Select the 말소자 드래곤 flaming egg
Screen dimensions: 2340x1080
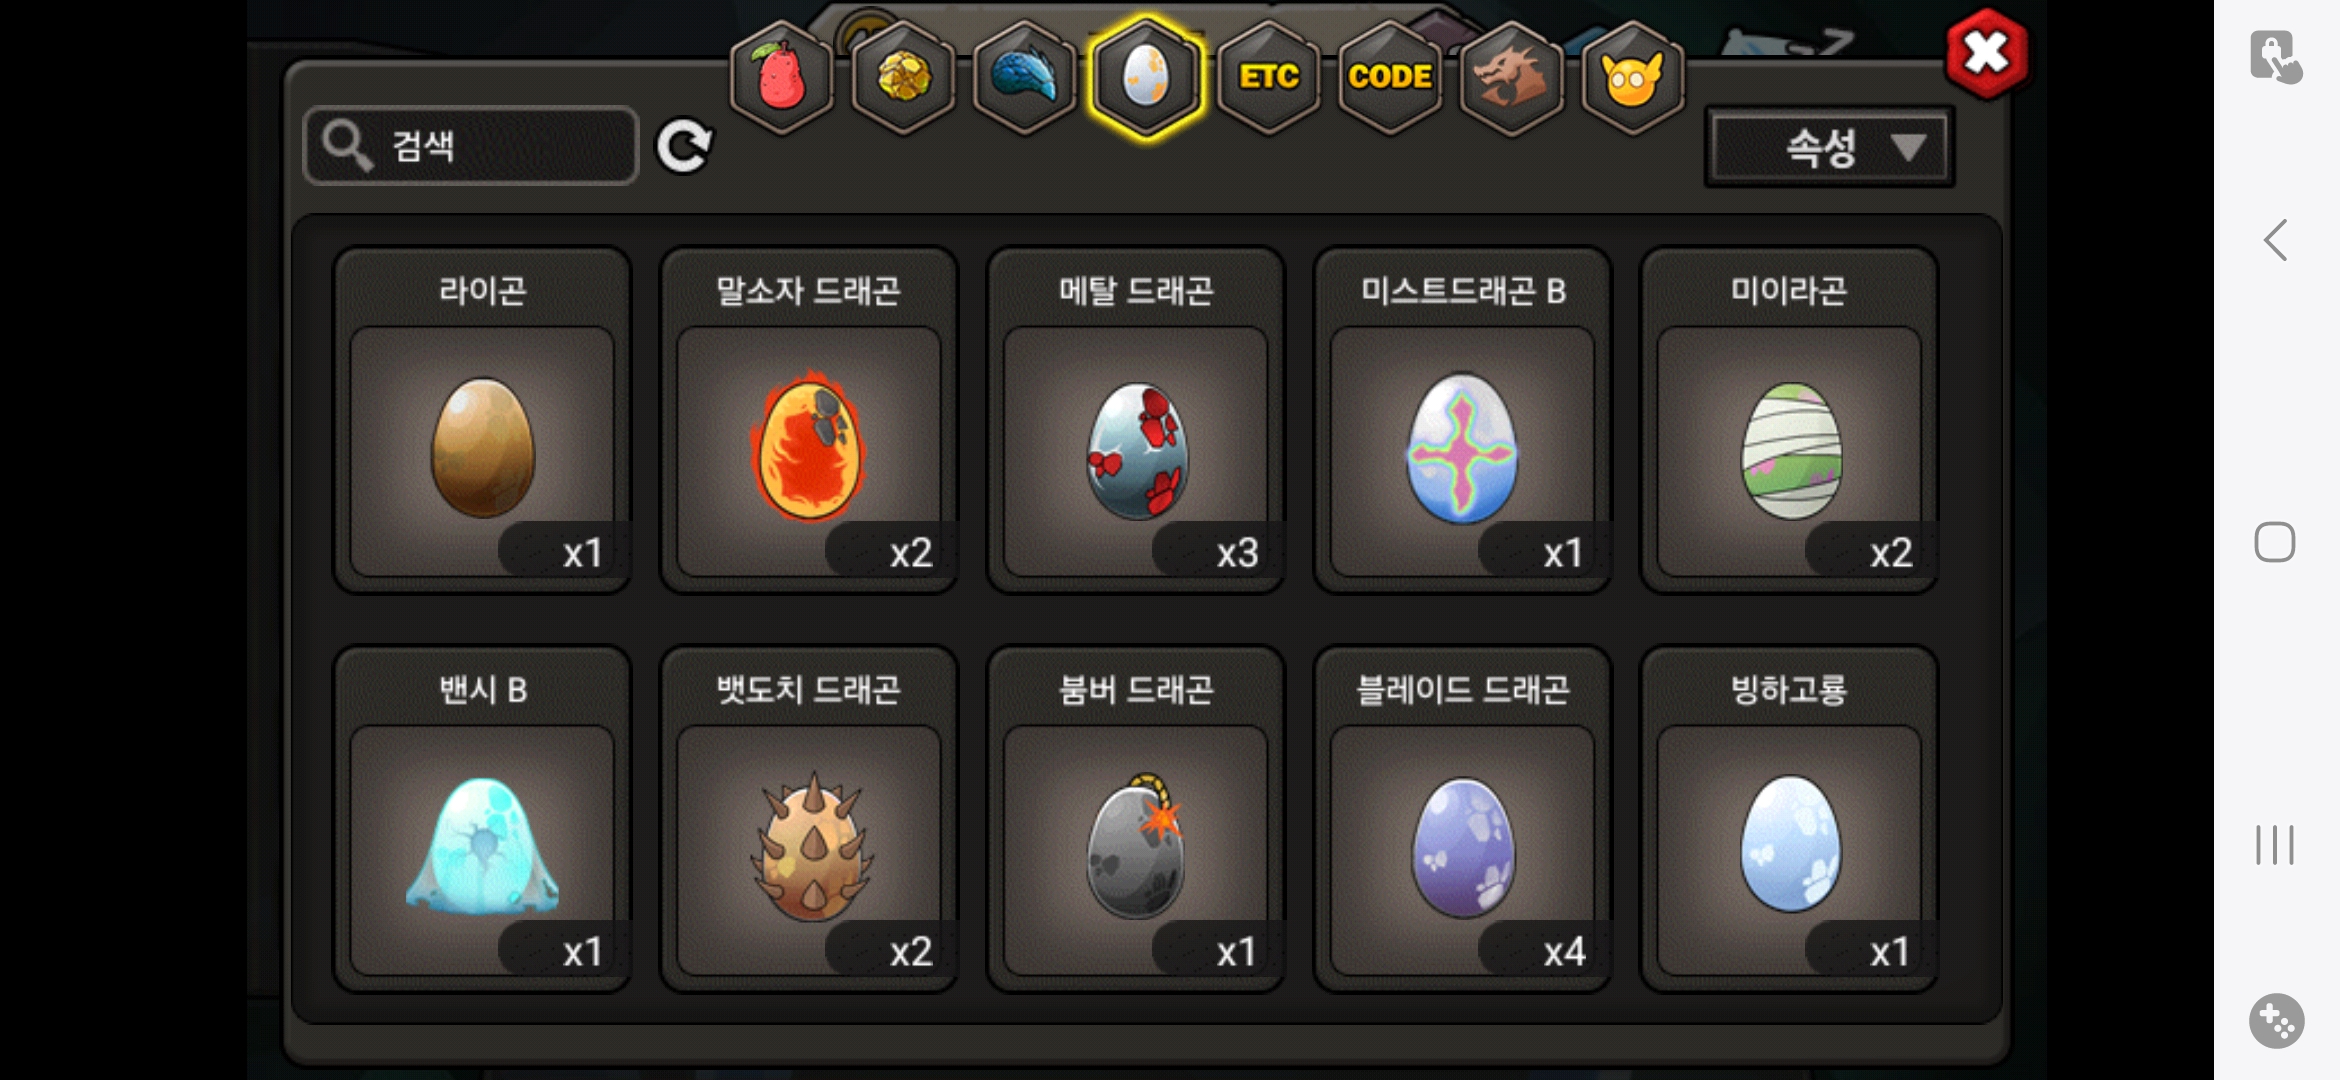(809, 420)
